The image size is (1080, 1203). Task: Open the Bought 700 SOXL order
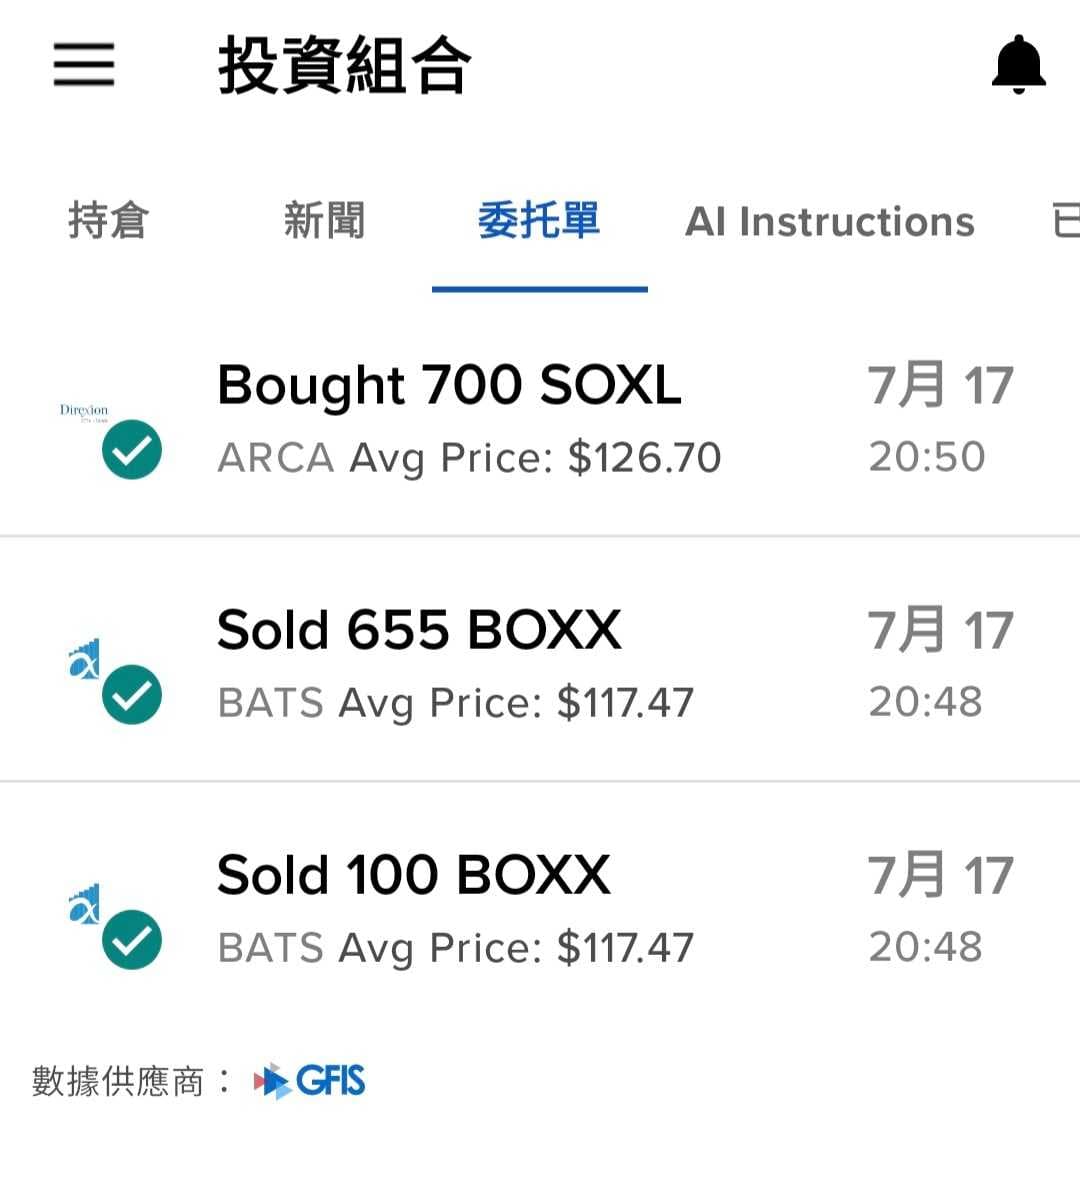tap(540, 418)
